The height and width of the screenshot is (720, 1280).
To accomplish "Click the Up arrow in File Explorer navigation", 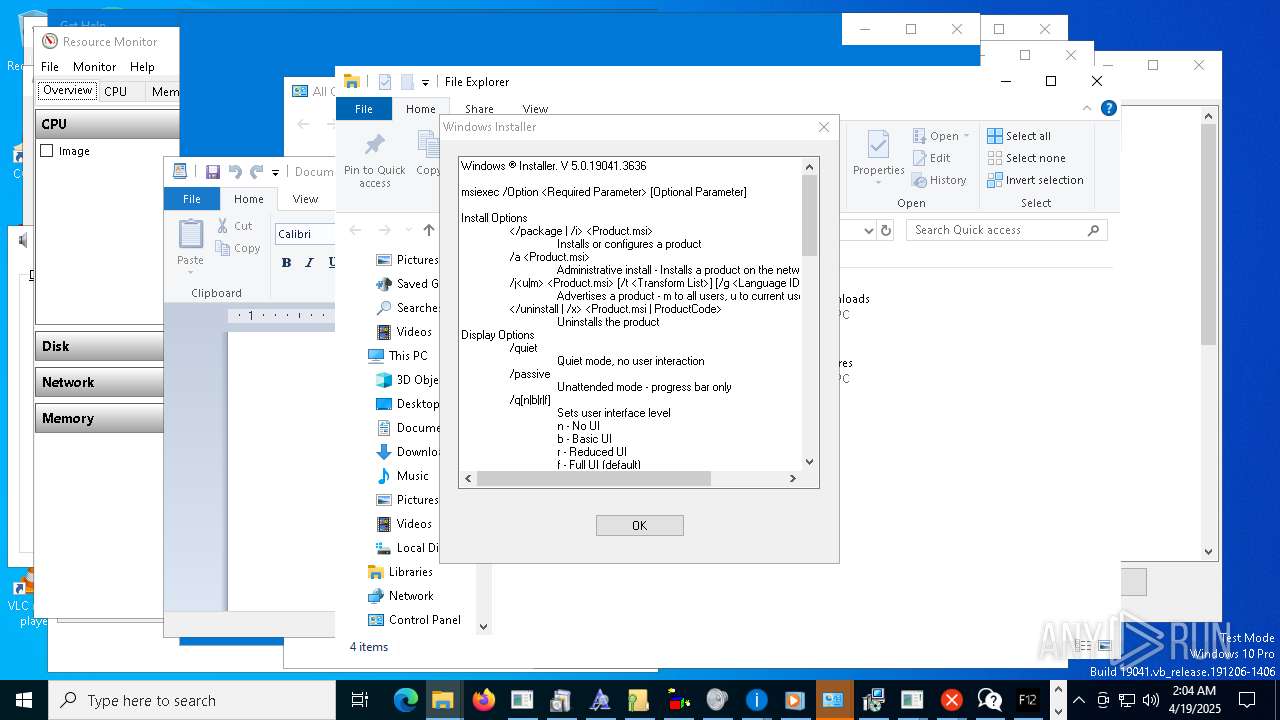I will [429, 230].
